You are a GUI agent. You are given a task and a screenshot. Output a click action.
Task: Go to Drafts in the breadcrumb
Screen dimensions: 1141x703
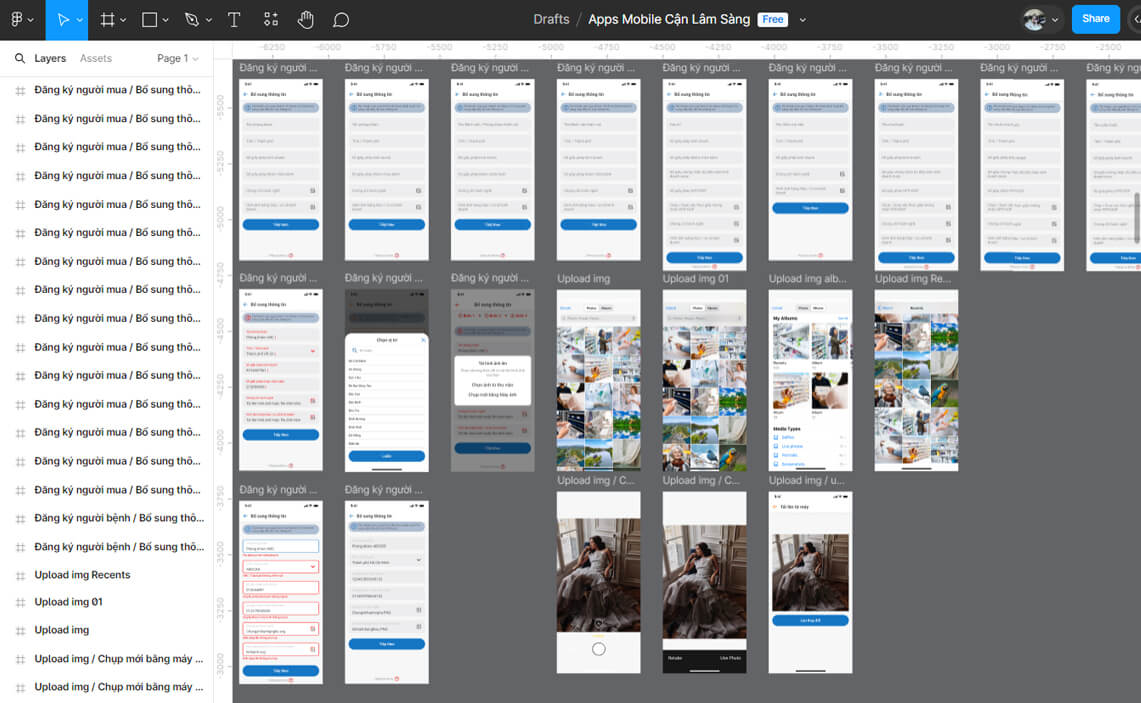551,19
